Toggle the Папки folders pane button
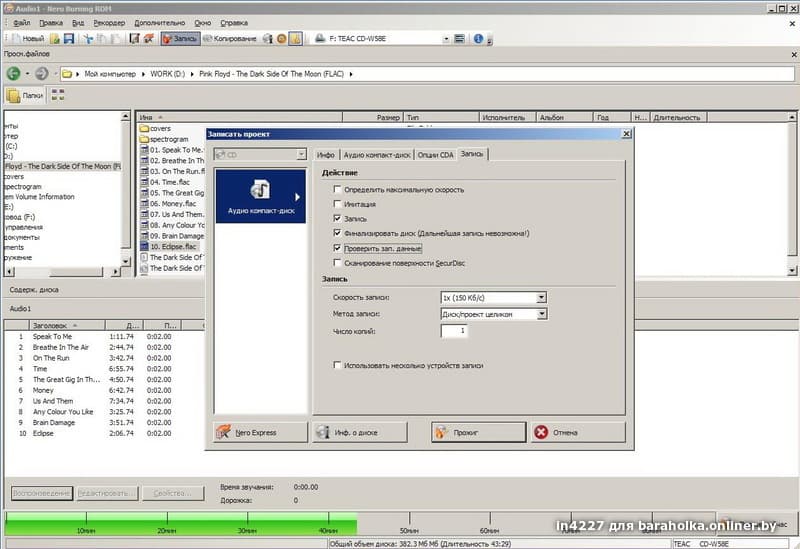The height and width of the screenshot is (549, 800). 24,95
